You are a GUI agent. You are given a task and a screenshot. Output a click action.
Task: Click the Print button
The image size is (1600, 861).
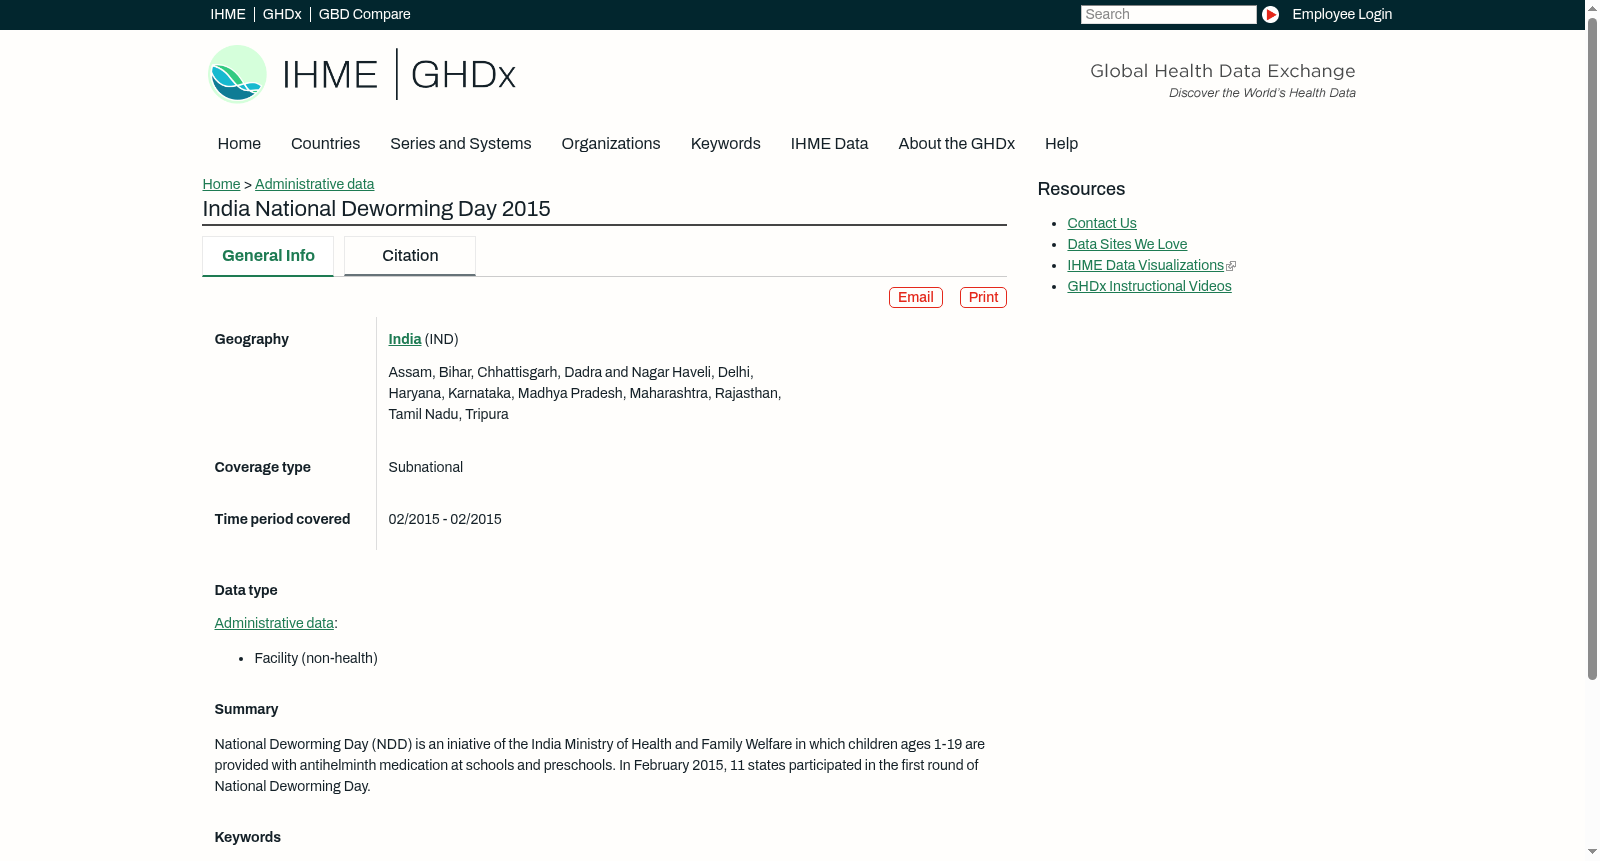[x=983, y=297]
